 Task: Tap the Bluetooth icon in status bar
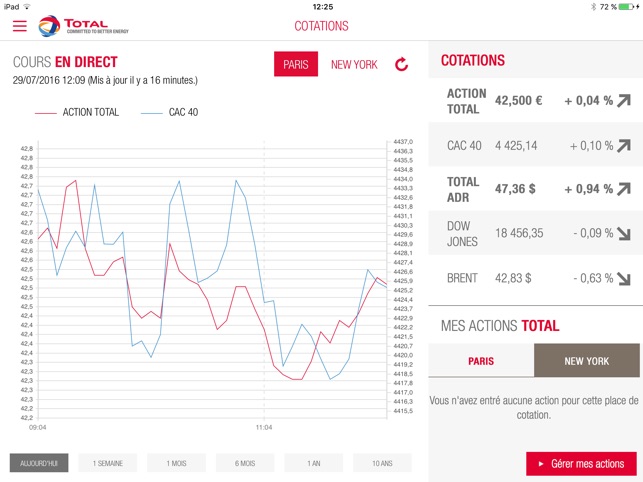[593, 7]
